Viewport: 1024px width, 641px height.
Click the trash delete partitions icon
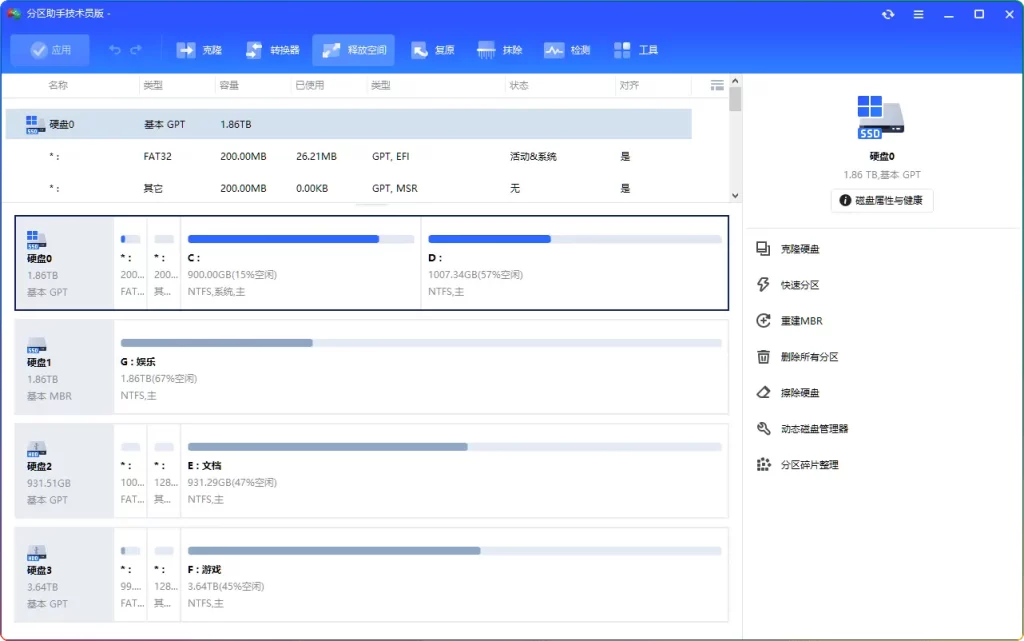[763, 356]
